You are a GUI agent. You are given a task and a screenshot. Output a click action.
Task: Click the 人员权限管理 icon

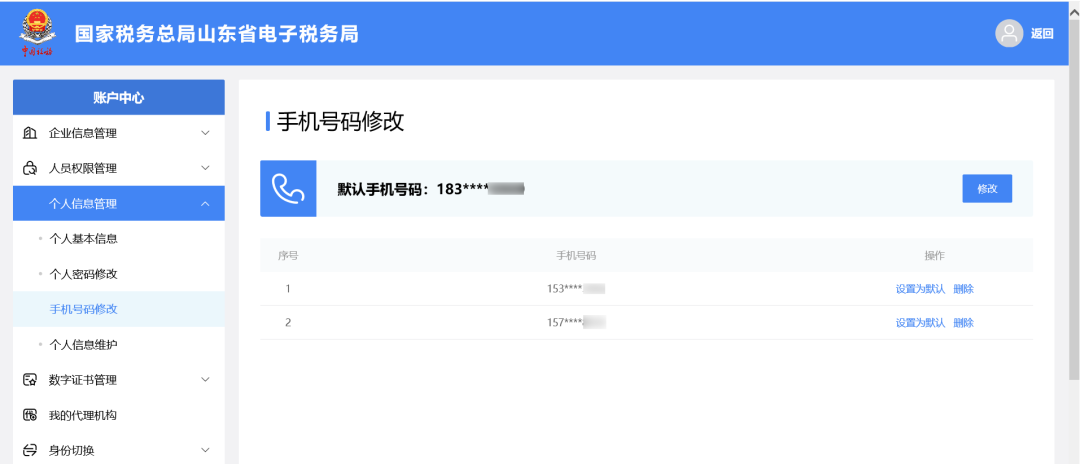point(30,168)
